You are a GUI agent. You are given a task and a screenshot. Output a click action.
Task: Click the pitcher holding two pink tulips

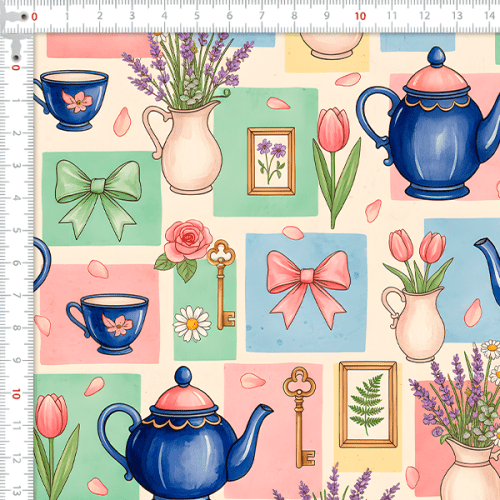[x=415, y=295]
